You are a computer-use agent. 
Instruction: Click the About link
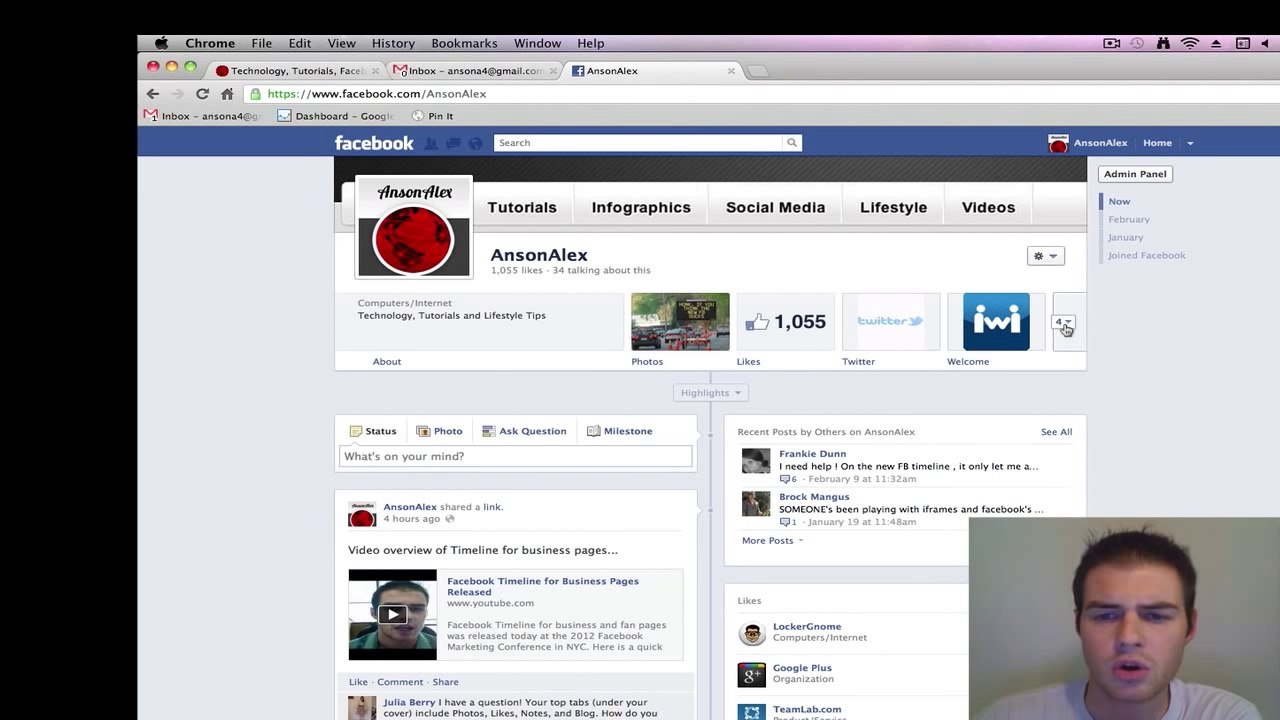pos(387,362)
